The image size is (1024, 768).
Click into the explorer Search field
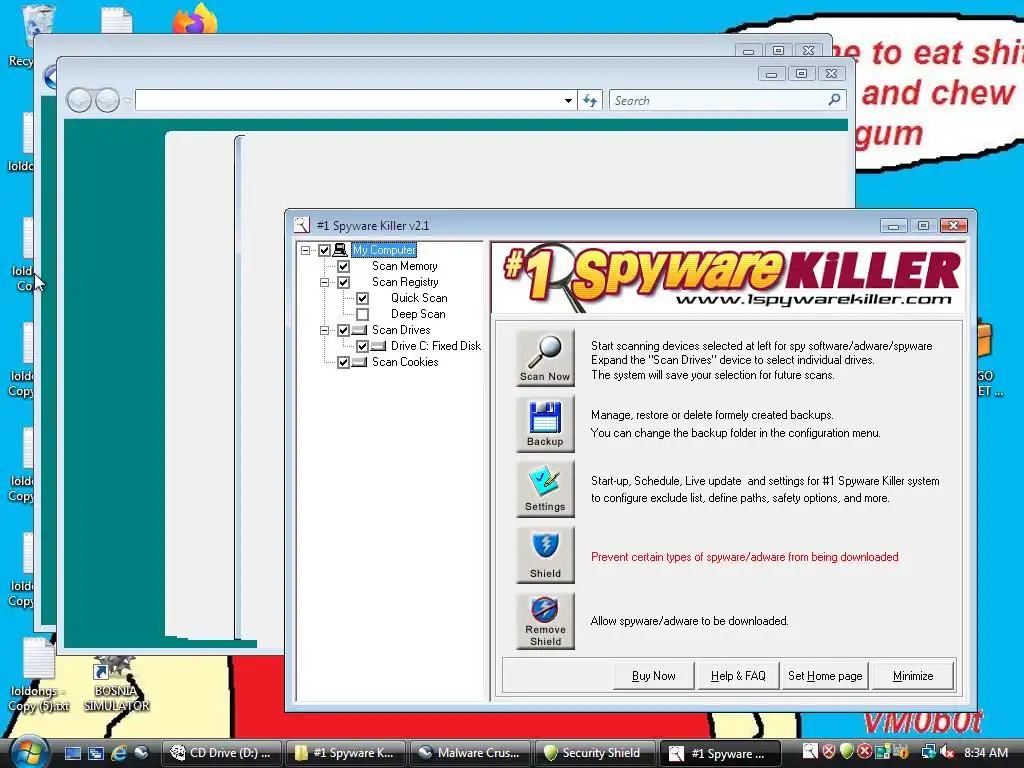(728, 101)
